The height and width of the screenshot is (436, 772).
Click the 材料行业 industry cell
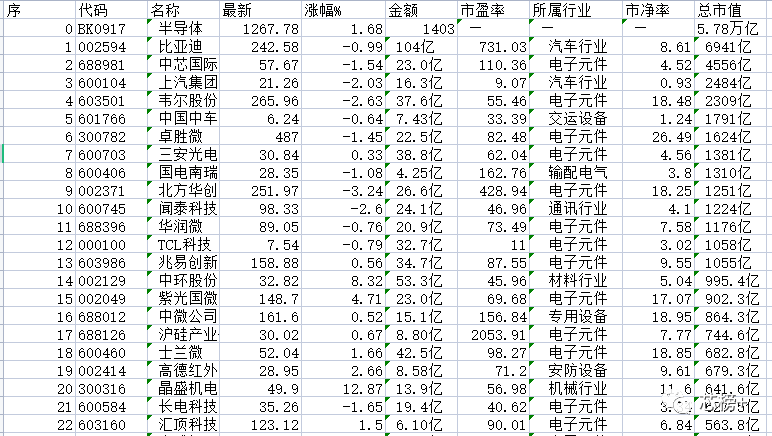pyautogui.click(x=576, y=280)
